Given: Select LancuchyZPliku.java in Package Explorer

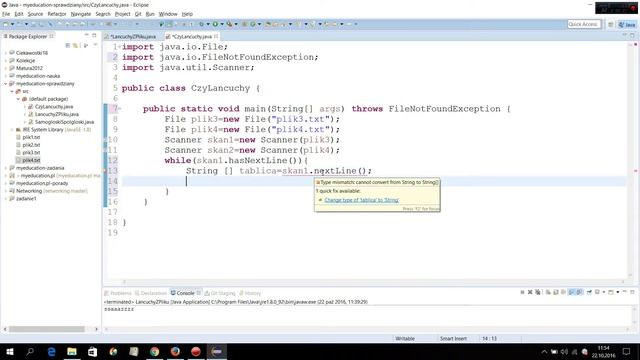Looking at the screenshot, I should point(56,114).
